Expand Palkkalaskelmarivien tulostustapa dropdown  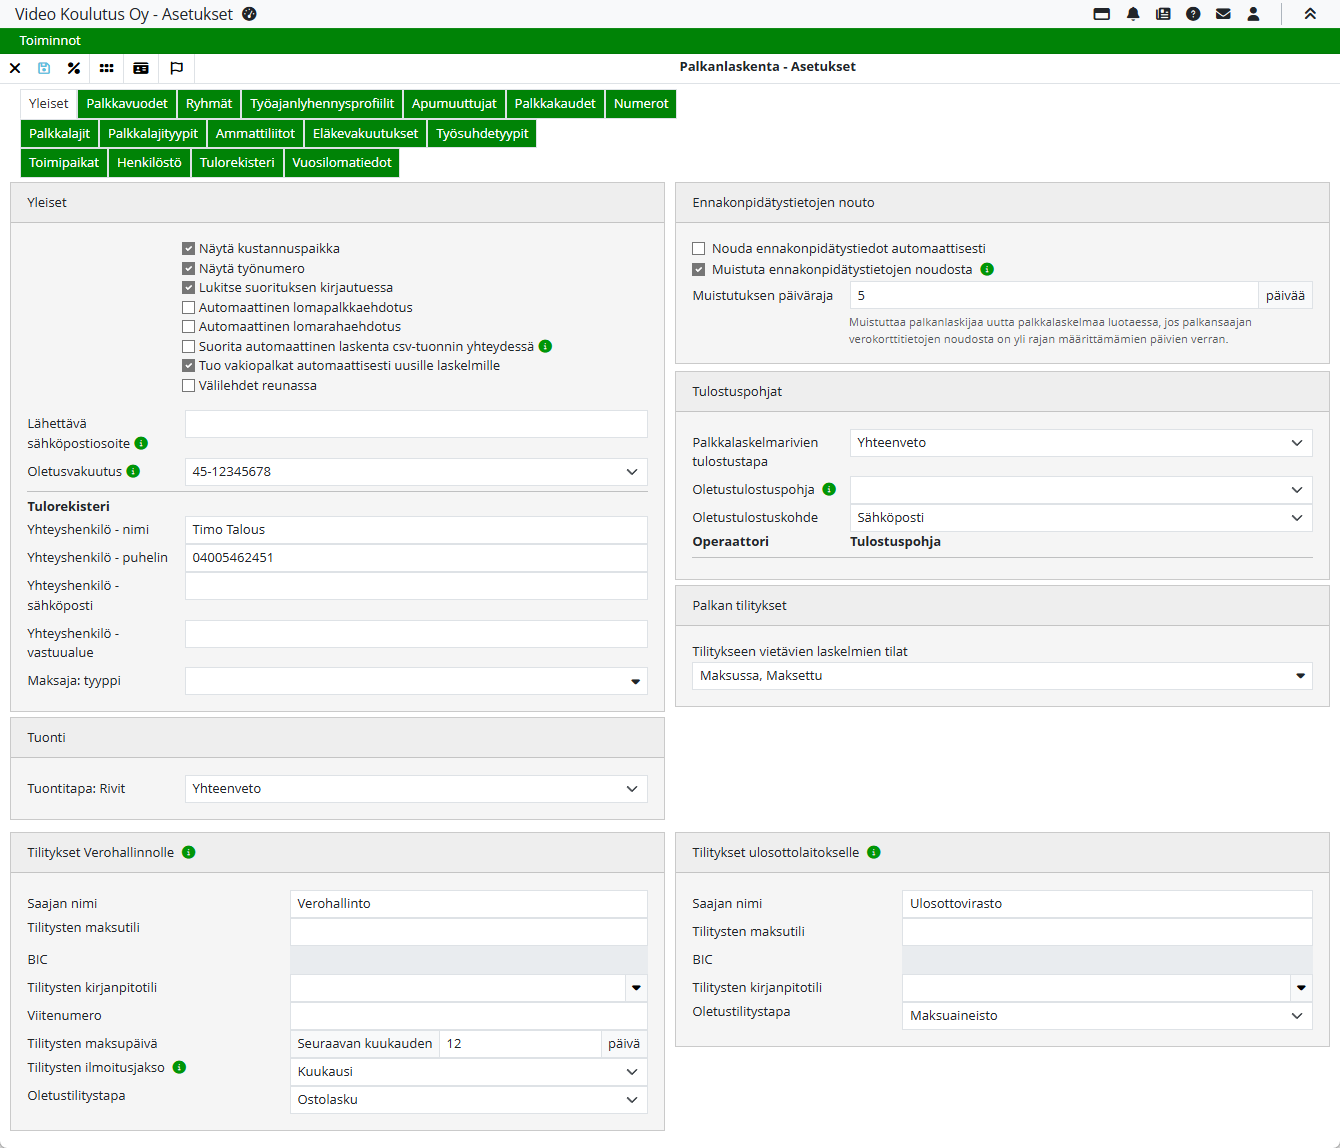pyautogui.click(x=1080, y=443)
